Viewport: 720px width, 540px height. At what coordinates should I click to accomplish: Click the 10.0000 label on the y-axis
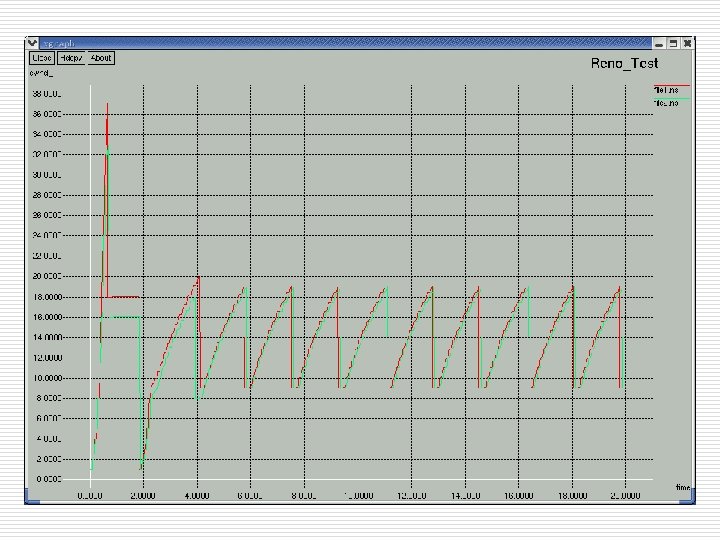click(47, 378)
